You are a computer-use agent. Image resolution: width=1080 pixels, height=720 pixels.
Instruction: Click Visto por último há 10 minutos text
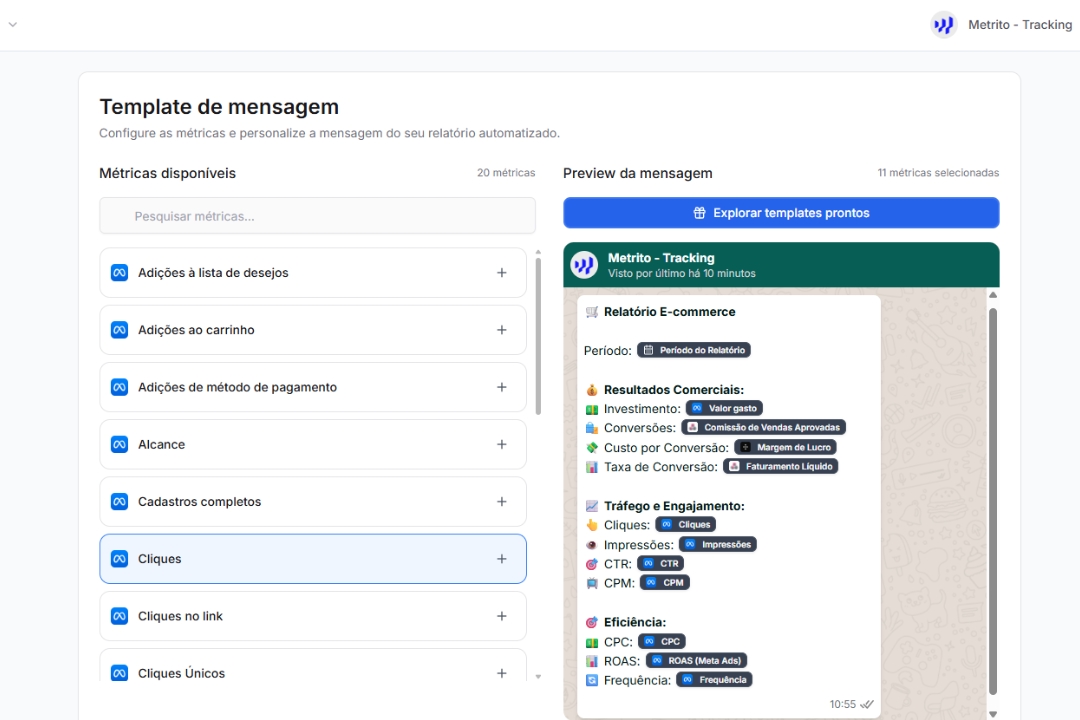[x=682, y=274]
